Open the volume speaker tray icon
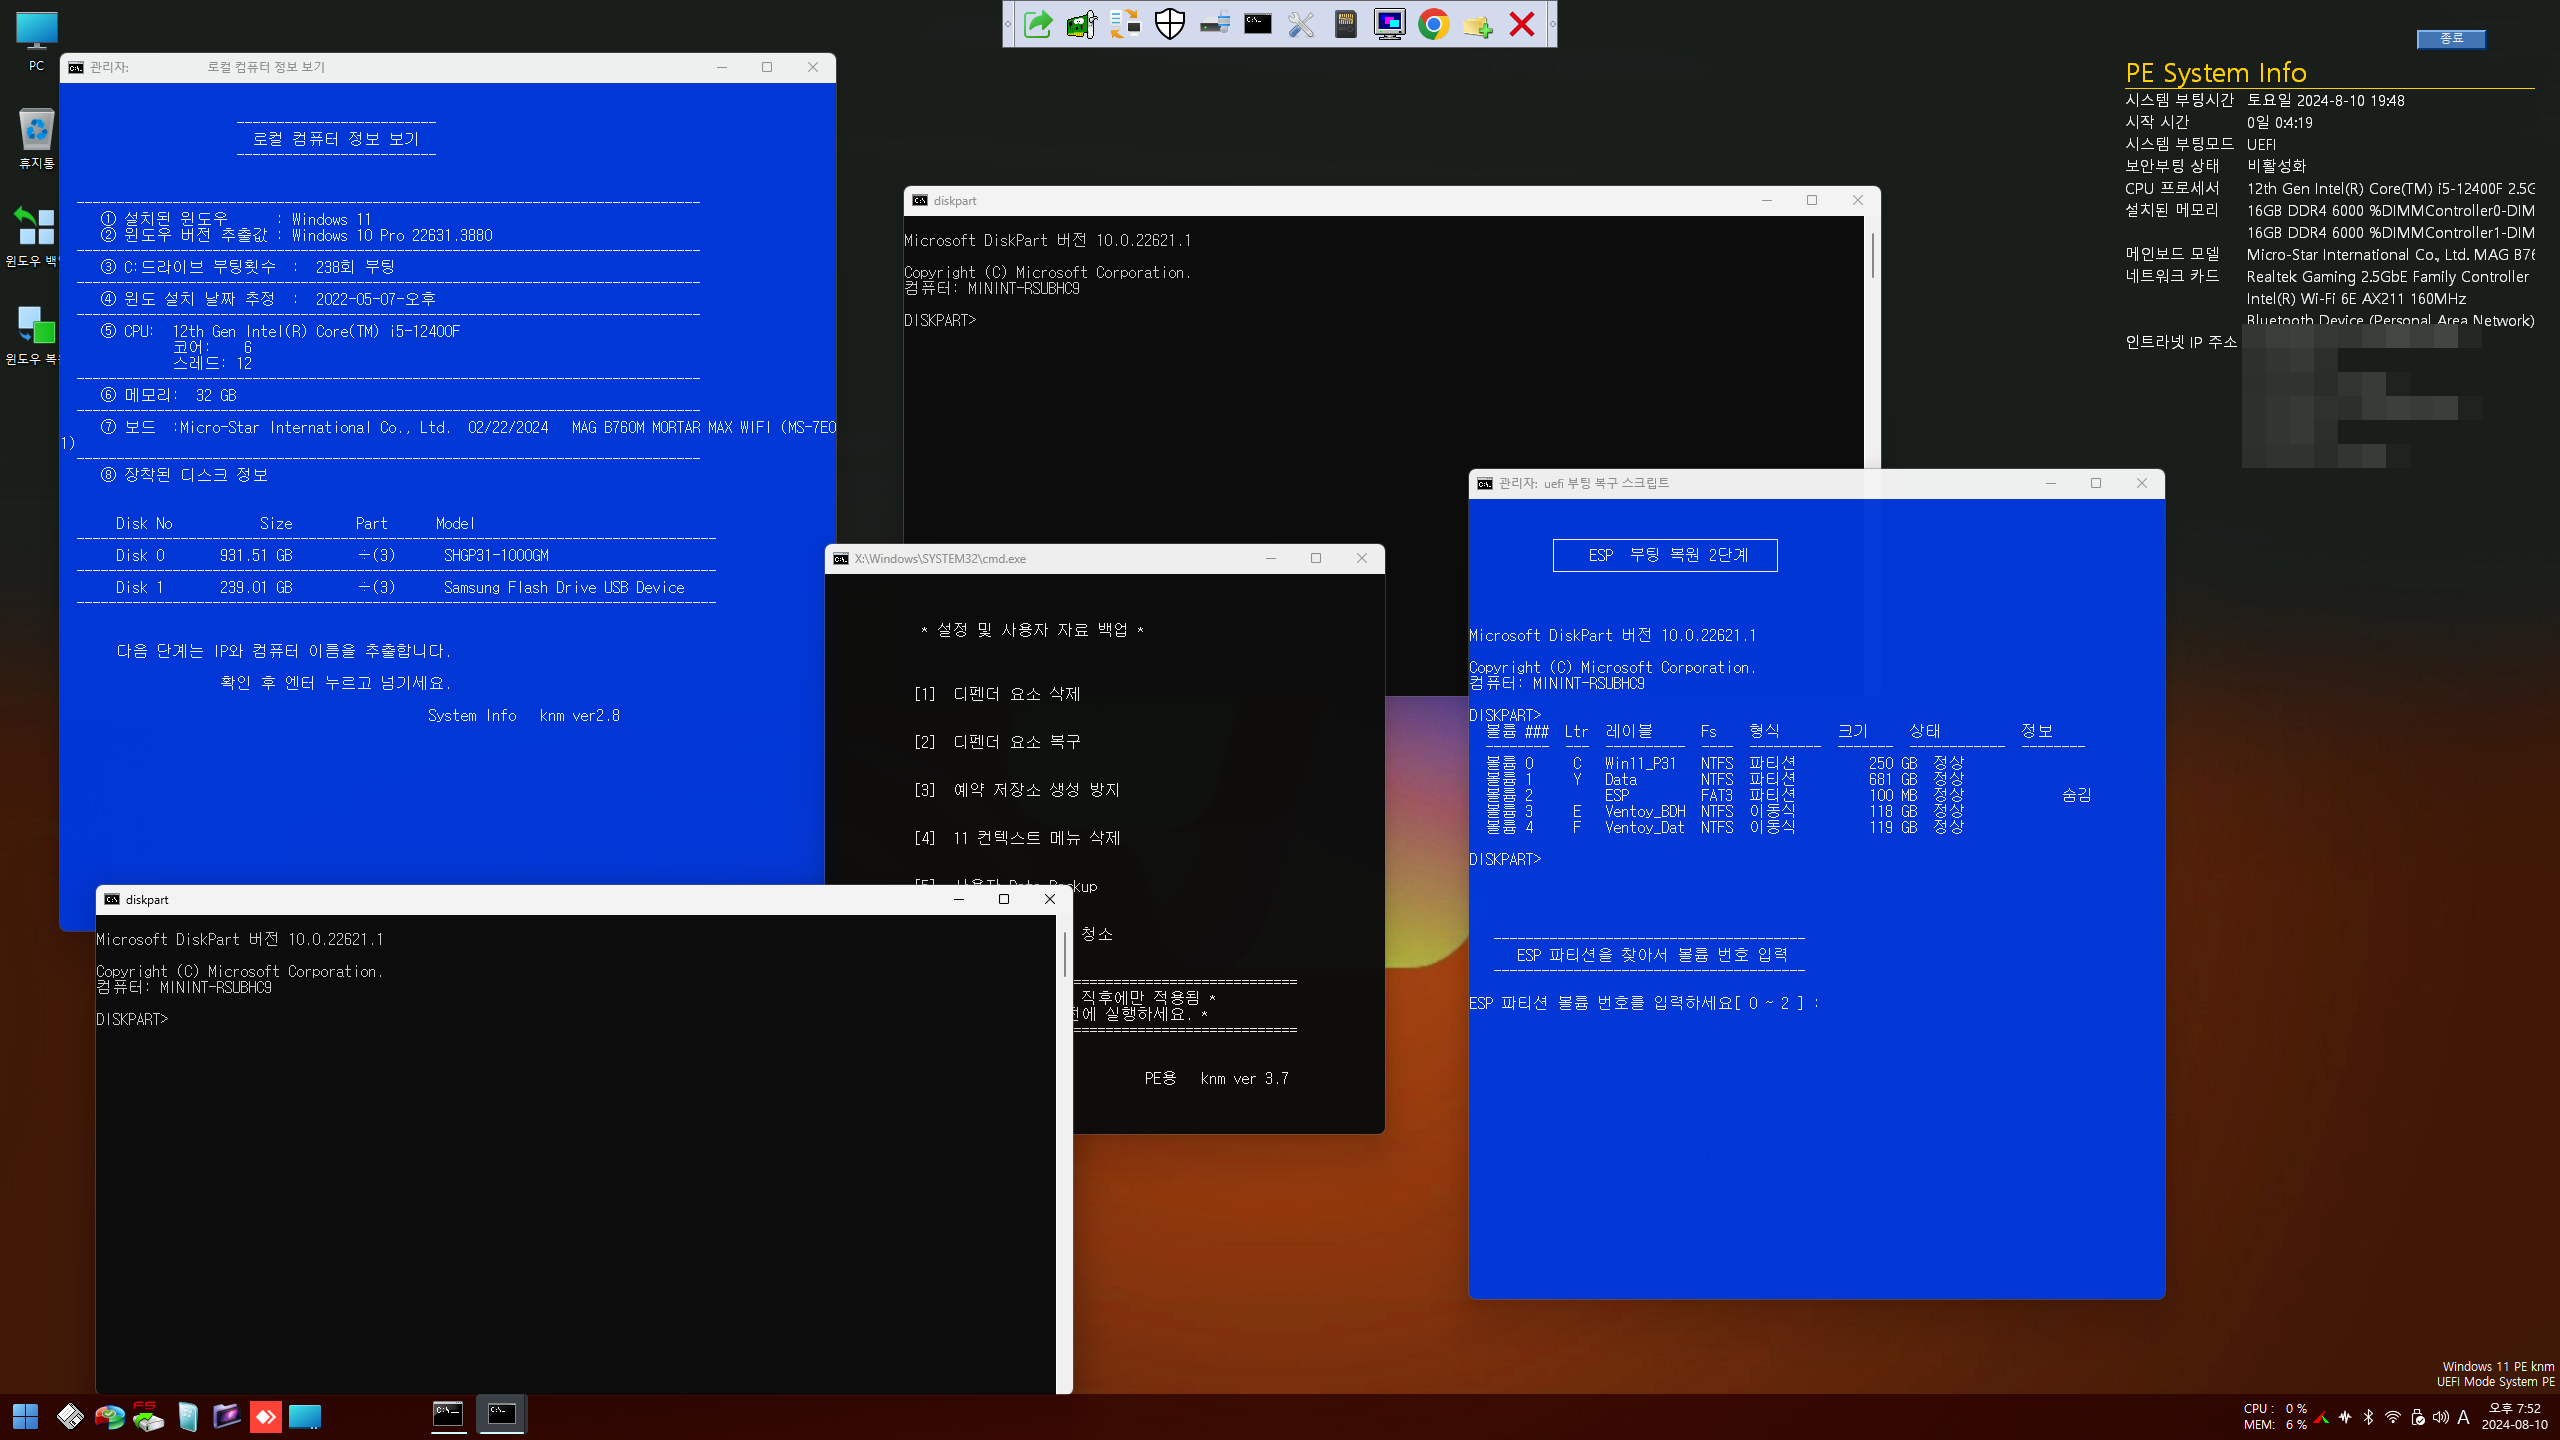 click(x=2441, y=1417)
